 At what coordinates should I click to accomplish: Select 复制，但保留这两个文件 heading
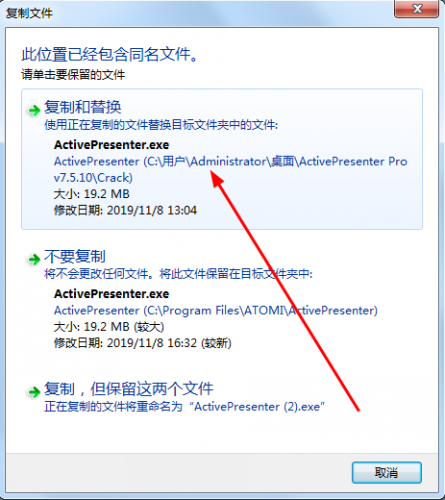(129, 389)
